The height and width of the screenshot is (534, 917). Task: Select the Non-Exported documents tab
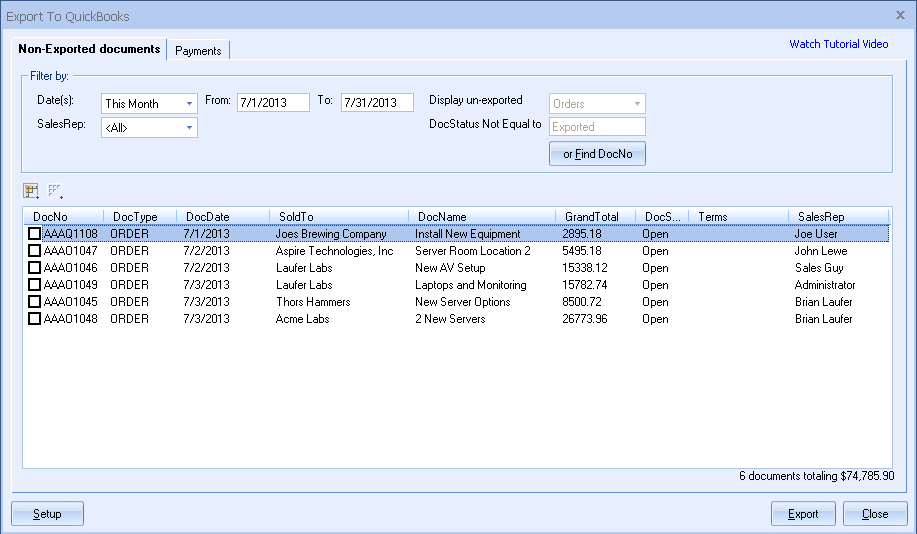89,49
